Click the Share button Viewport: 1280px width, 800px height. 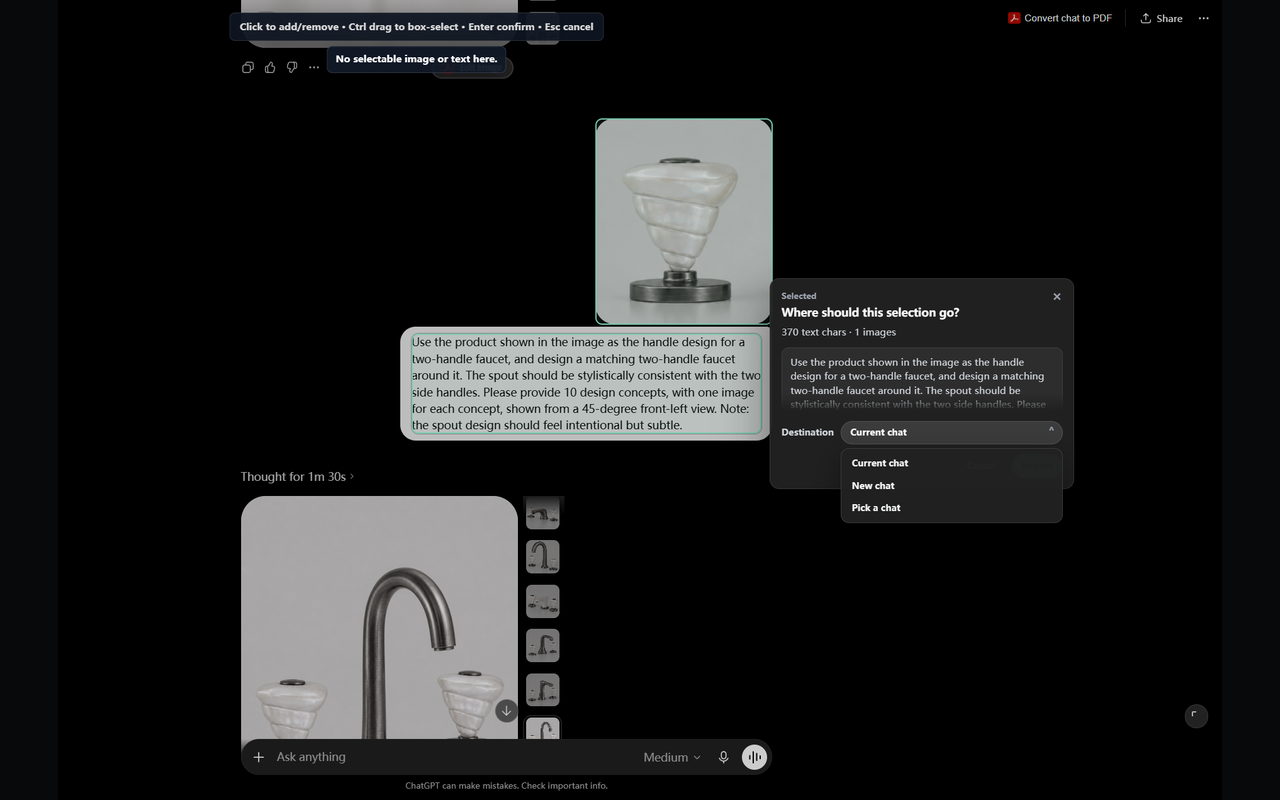point(1161,18)
